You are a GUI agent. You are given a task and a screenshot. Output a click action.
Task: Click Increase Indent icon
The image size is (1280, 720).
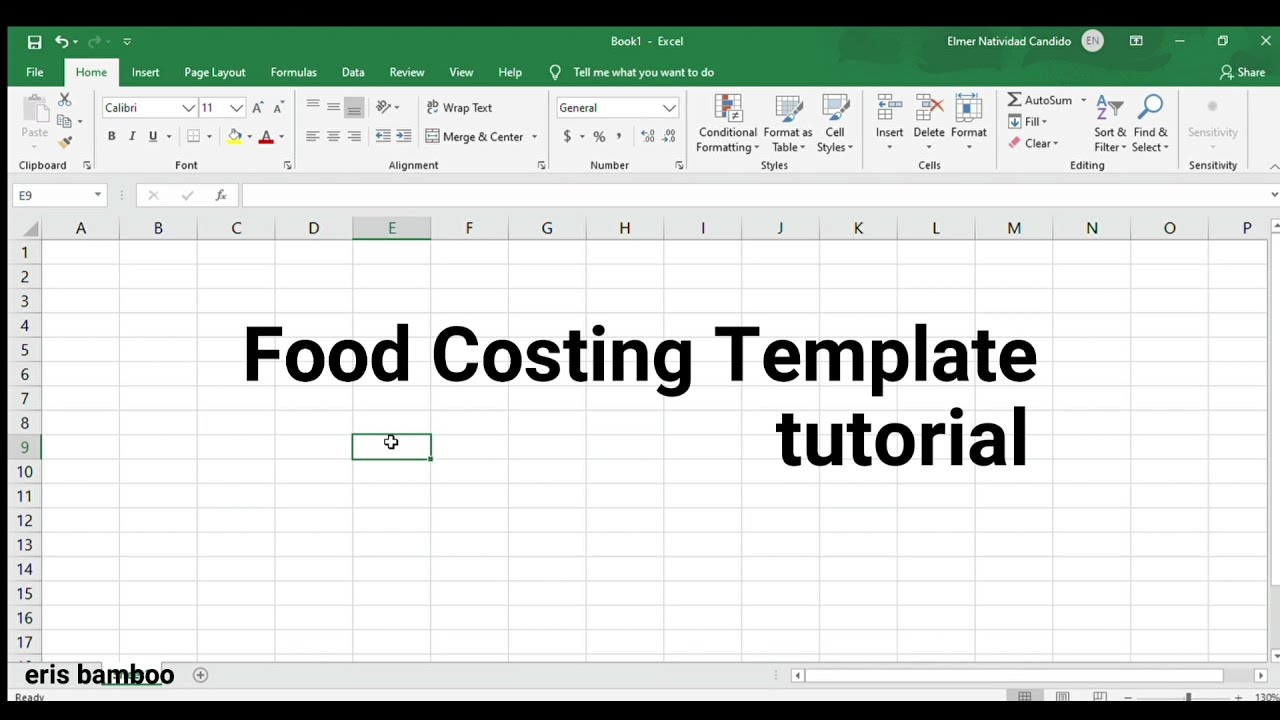[404, 136]
